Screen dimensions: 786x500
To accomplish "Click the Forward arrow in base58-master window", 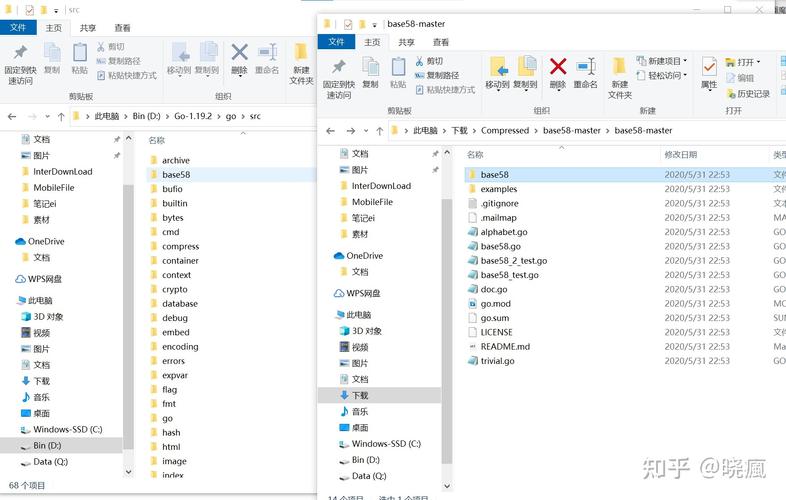I will tap(350, 131).
